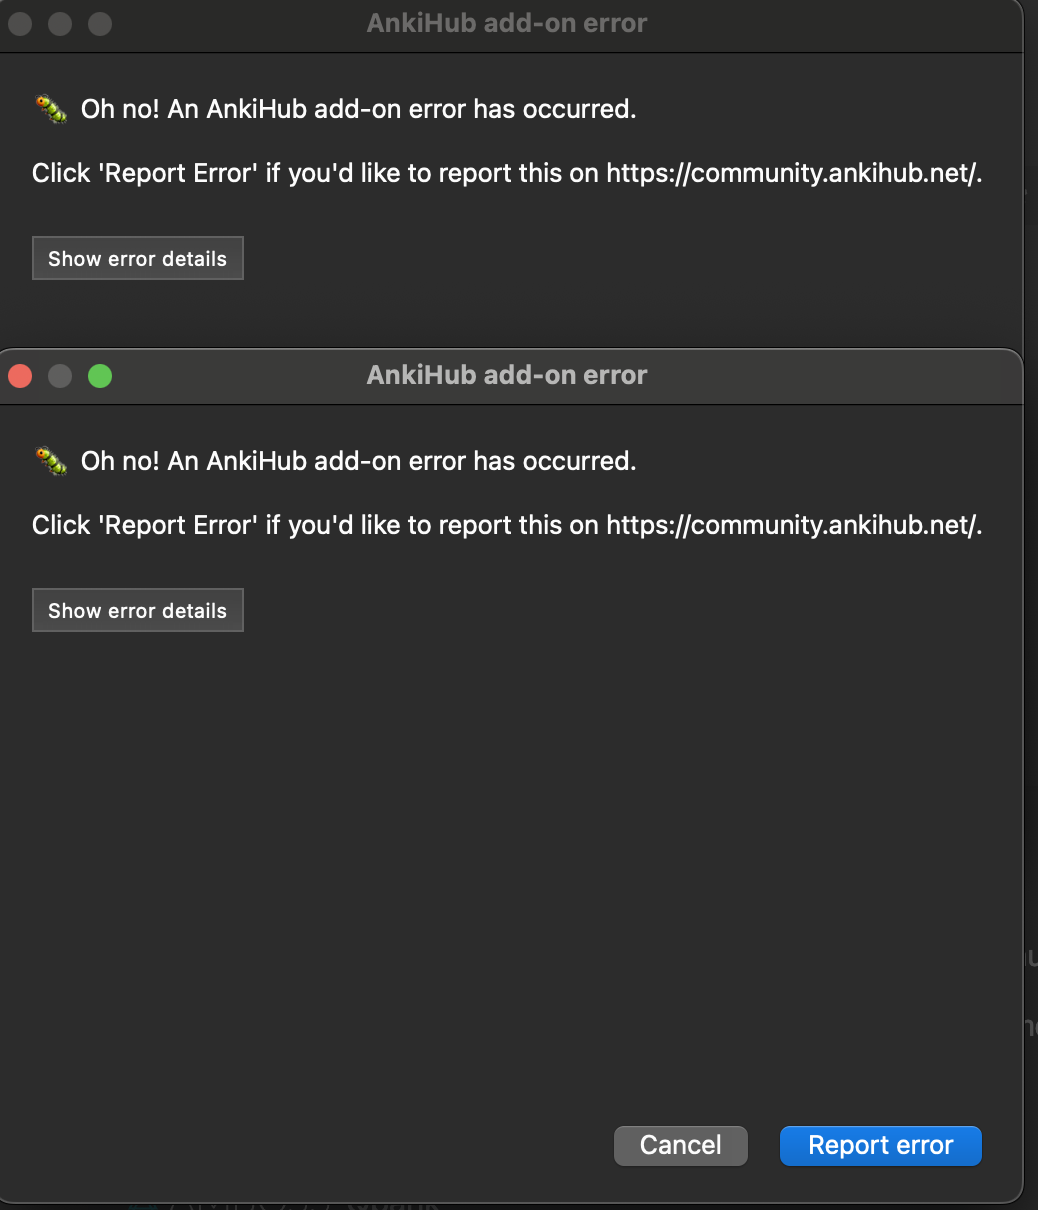Click the active dialog's "AnkiHub add-on error" title
The height and width of the screenshot is (1210, 1038).
click(x=507, y=376)
